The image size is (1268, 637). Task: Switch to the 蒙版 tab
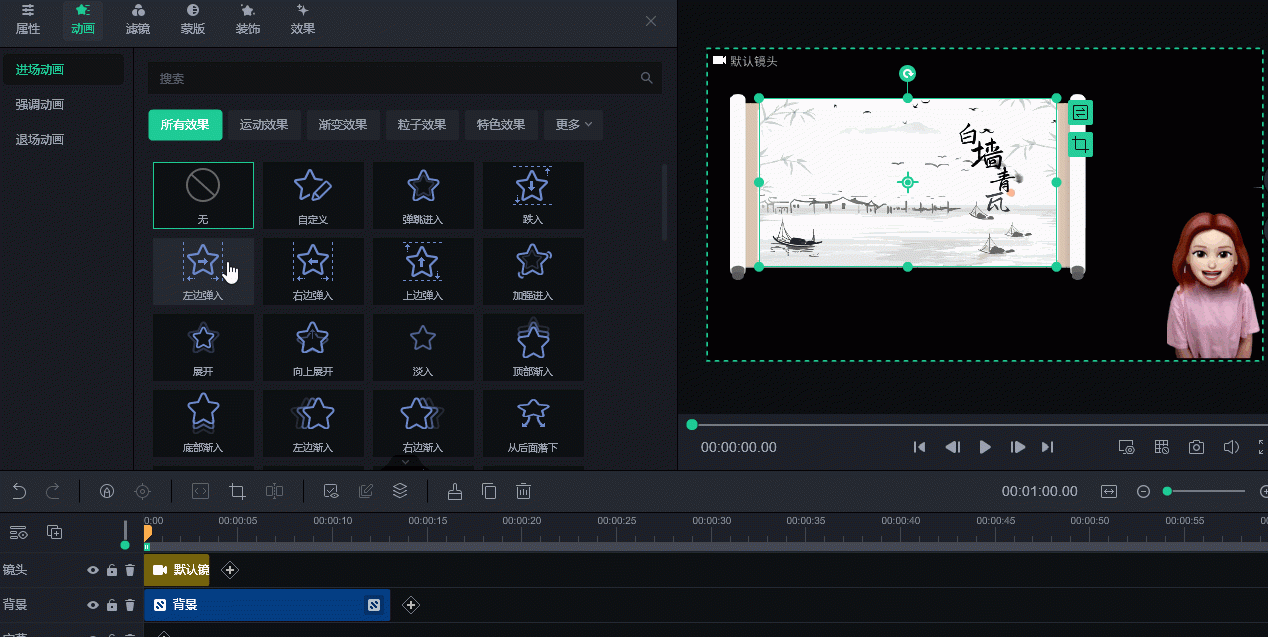[193, 19]
